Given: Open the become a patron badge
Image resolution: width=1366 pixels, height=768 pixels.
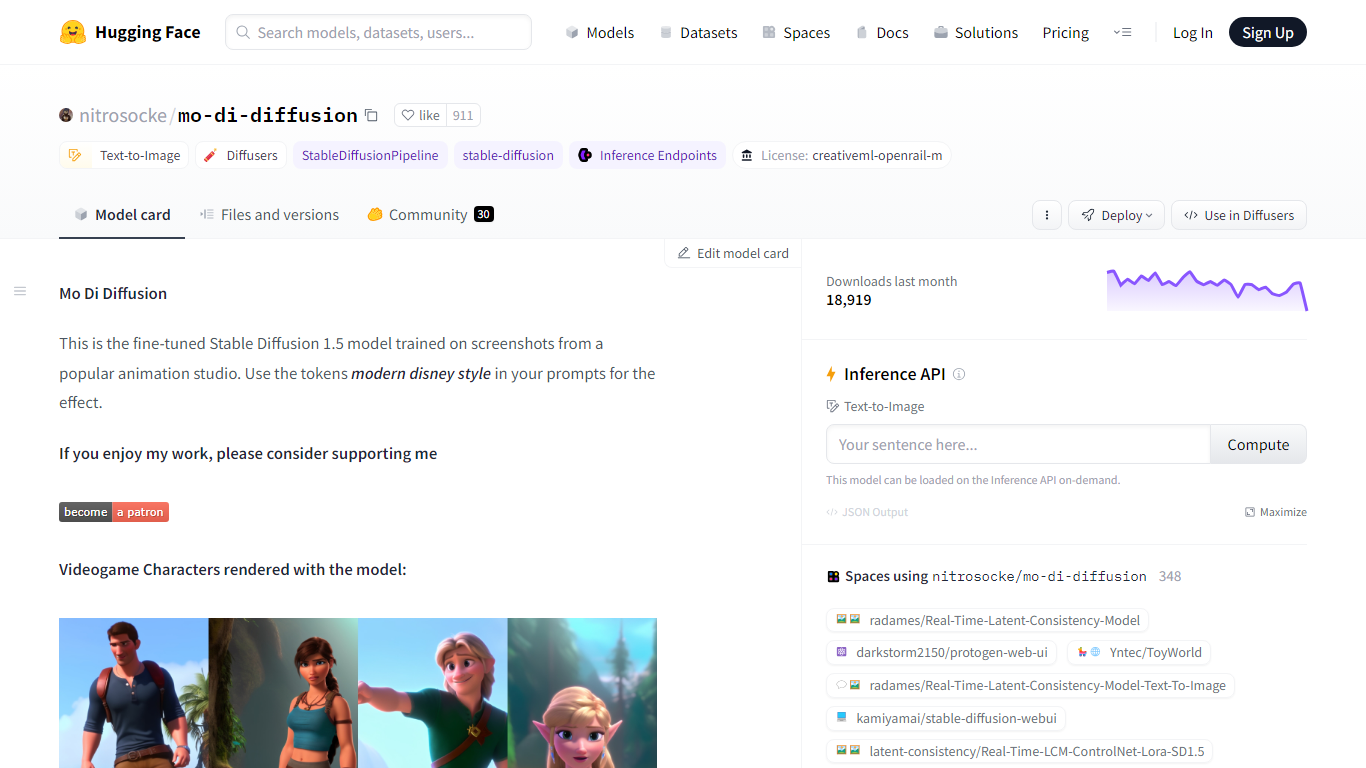Looking at the screenshot, I should 114,512.
